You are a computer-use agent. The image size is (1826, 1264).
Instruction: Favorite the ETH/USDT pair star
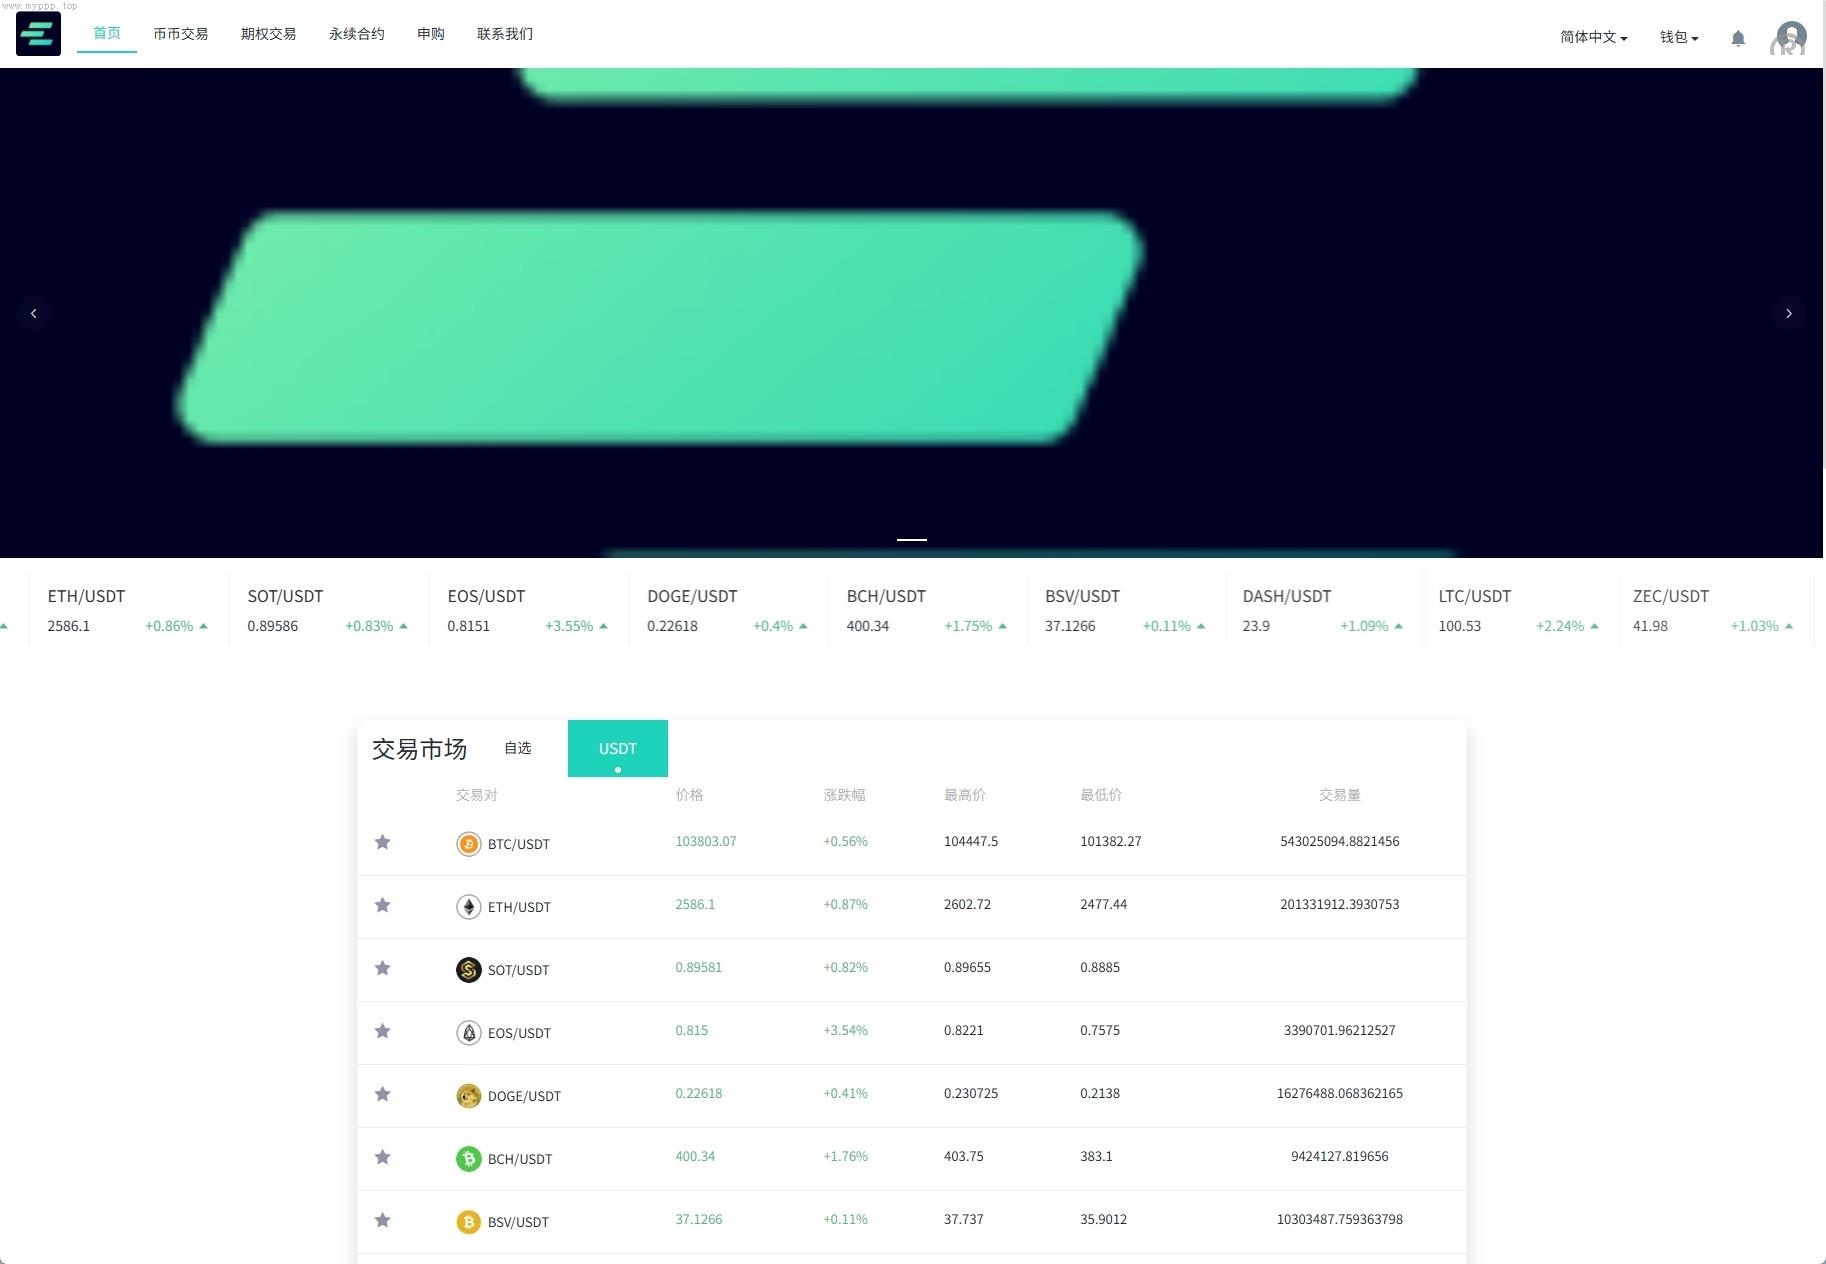tap(382, 905)
